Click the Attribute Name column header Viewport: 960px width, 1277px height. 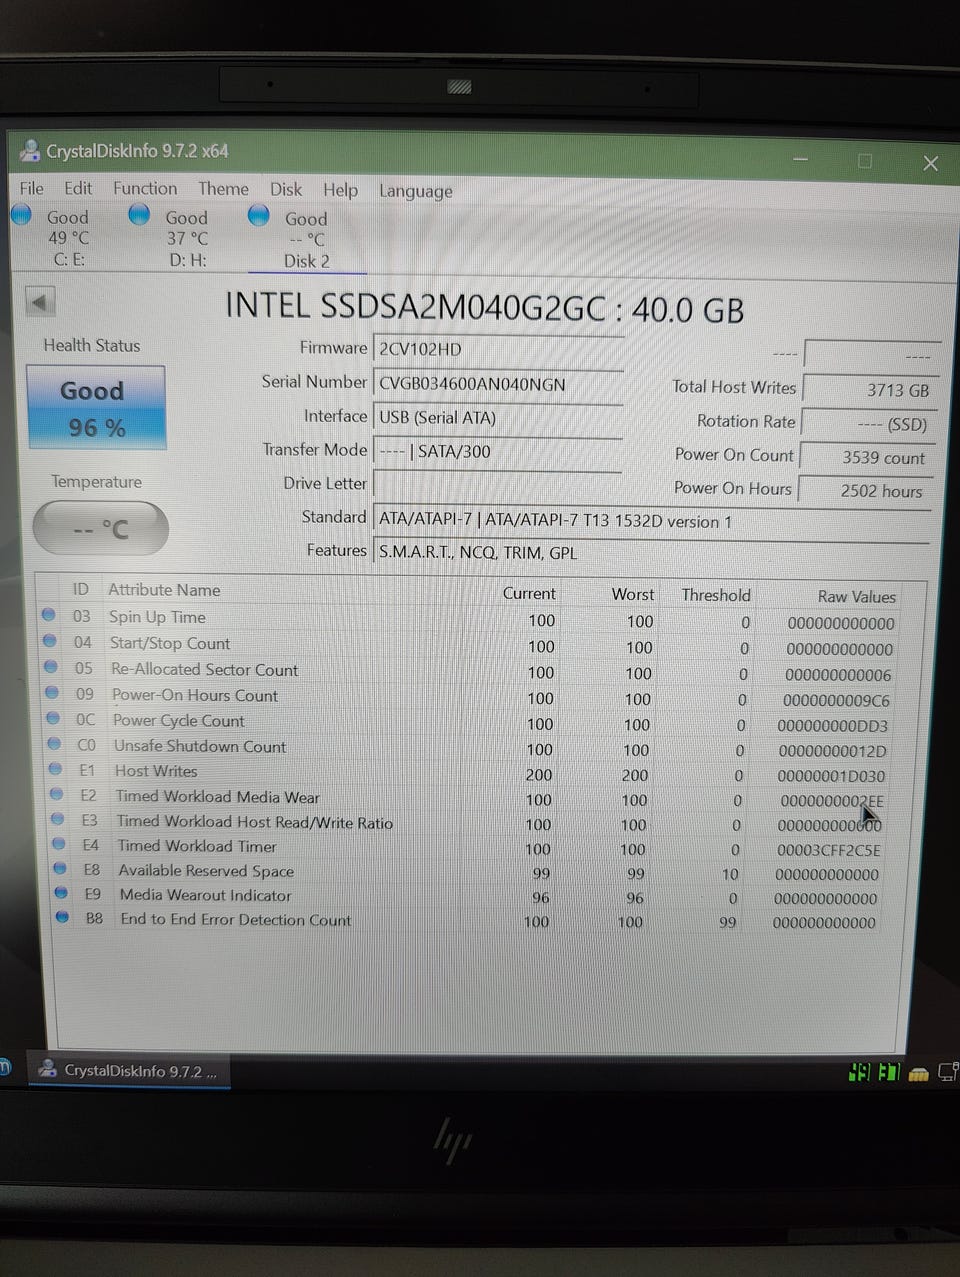(164, 590)
